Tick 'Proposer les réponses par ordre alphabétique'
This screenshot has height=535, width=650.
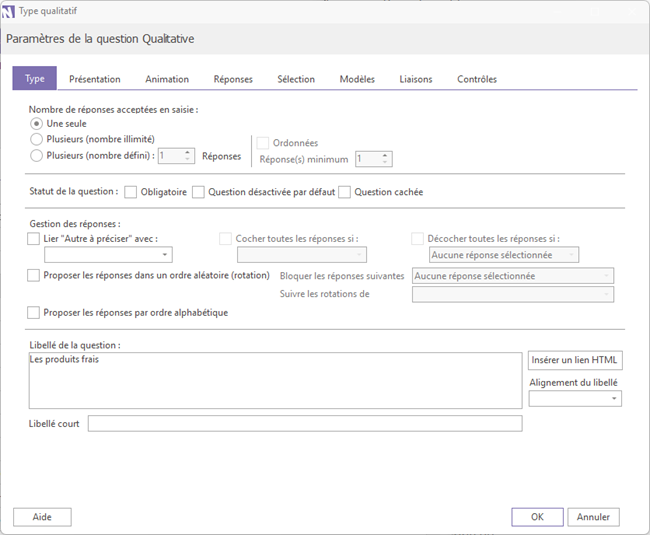33,312
